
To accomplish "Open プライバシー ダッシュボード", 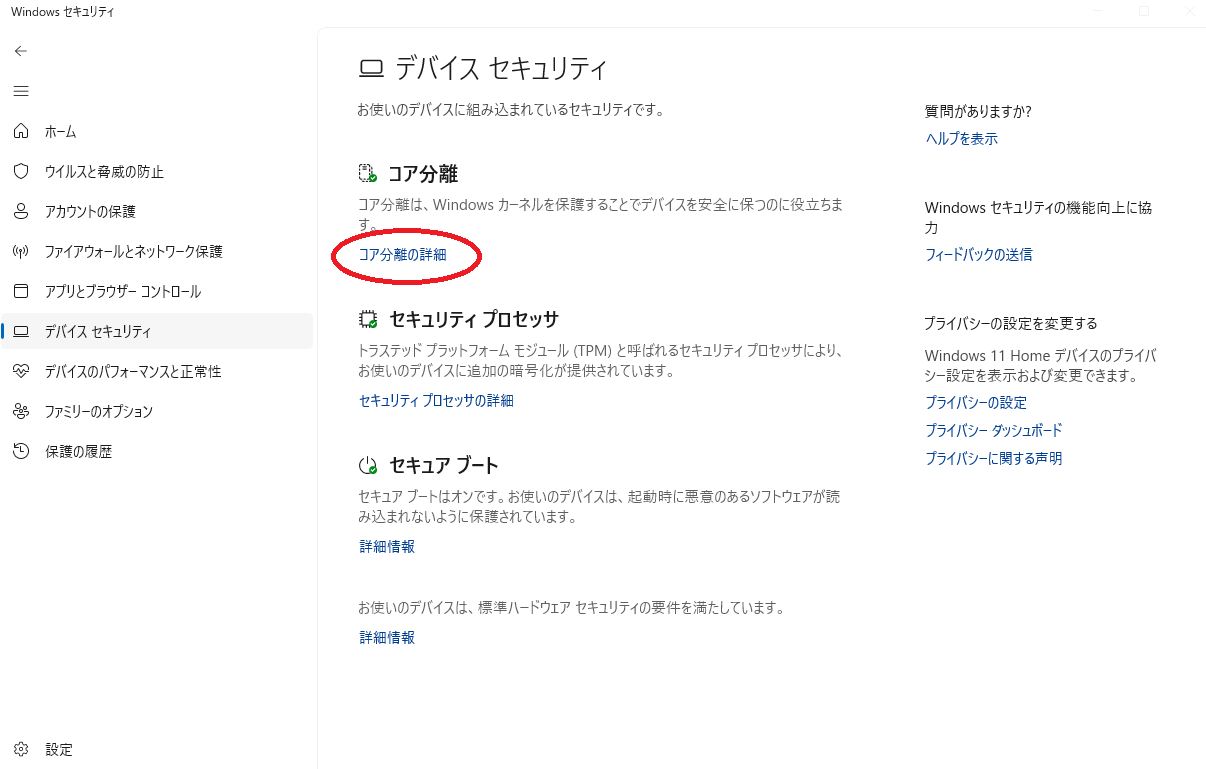I will (x=993, y=430).
